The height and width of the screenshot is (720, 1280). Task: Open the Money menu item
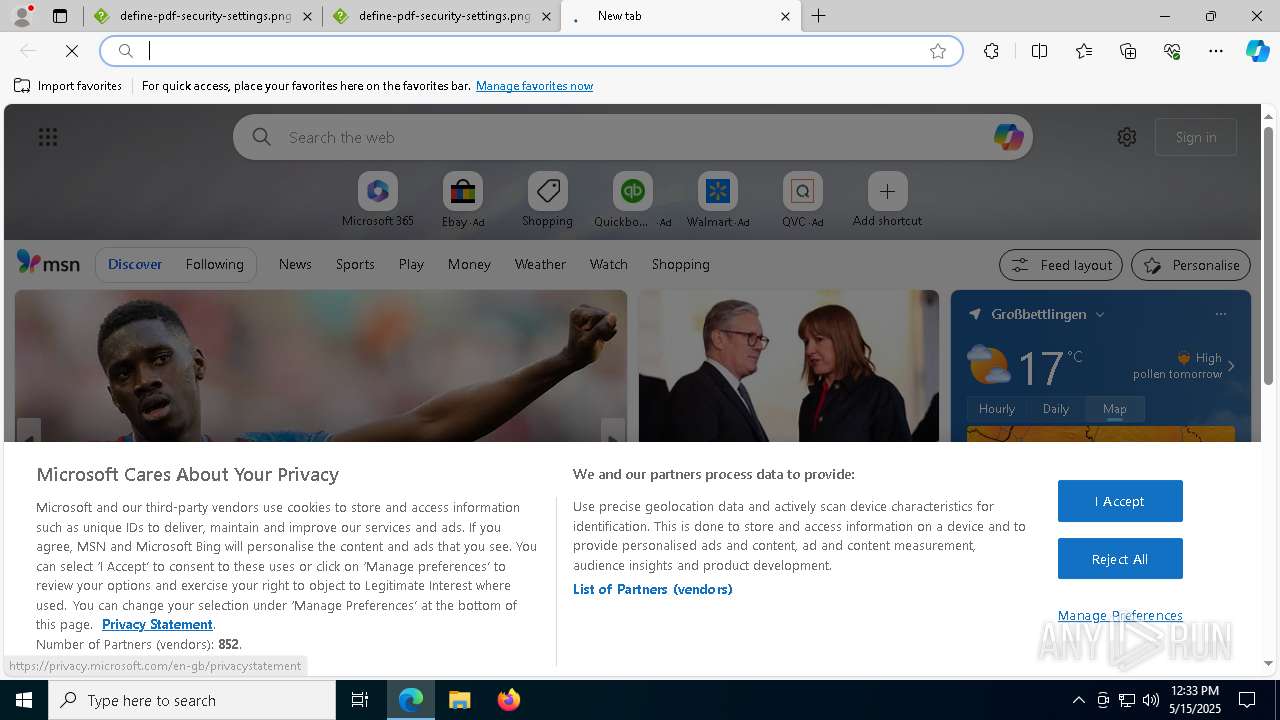[469, 264]
